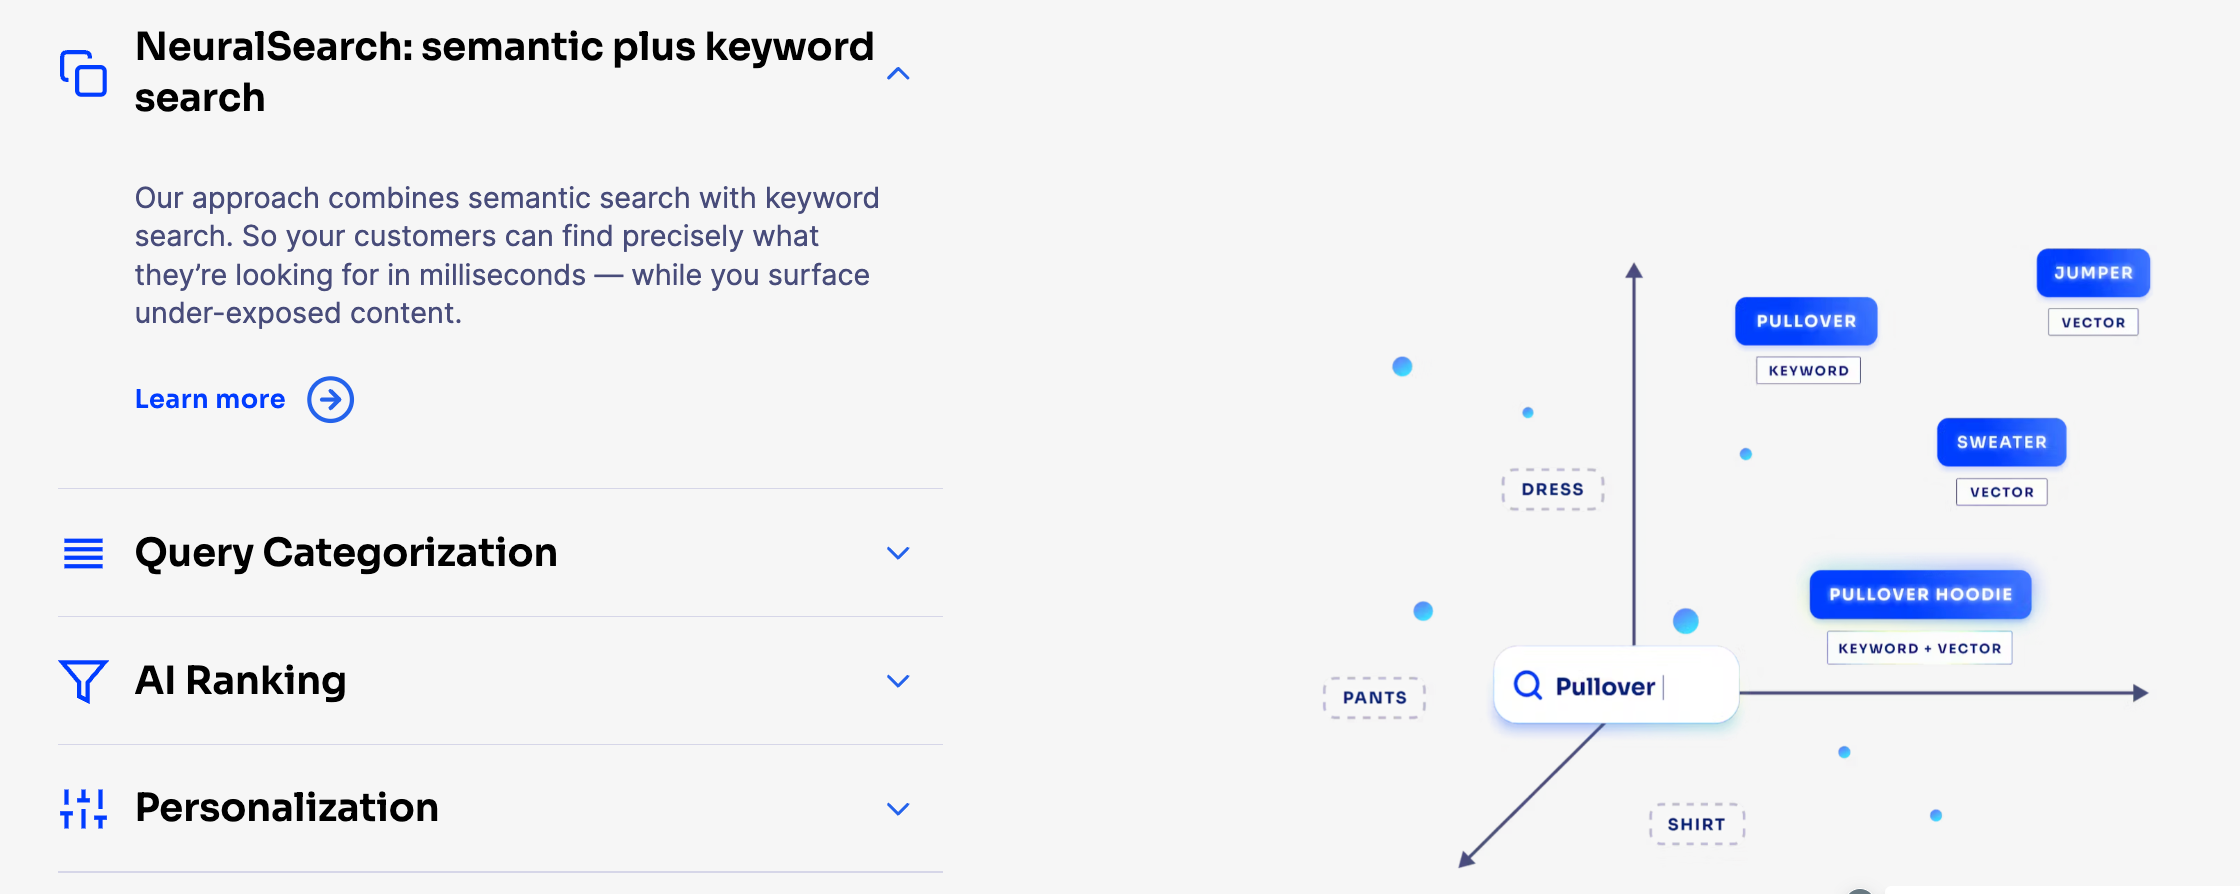
Task: Expand the Query Categorization chevron
Action: [x=898, y=553]
